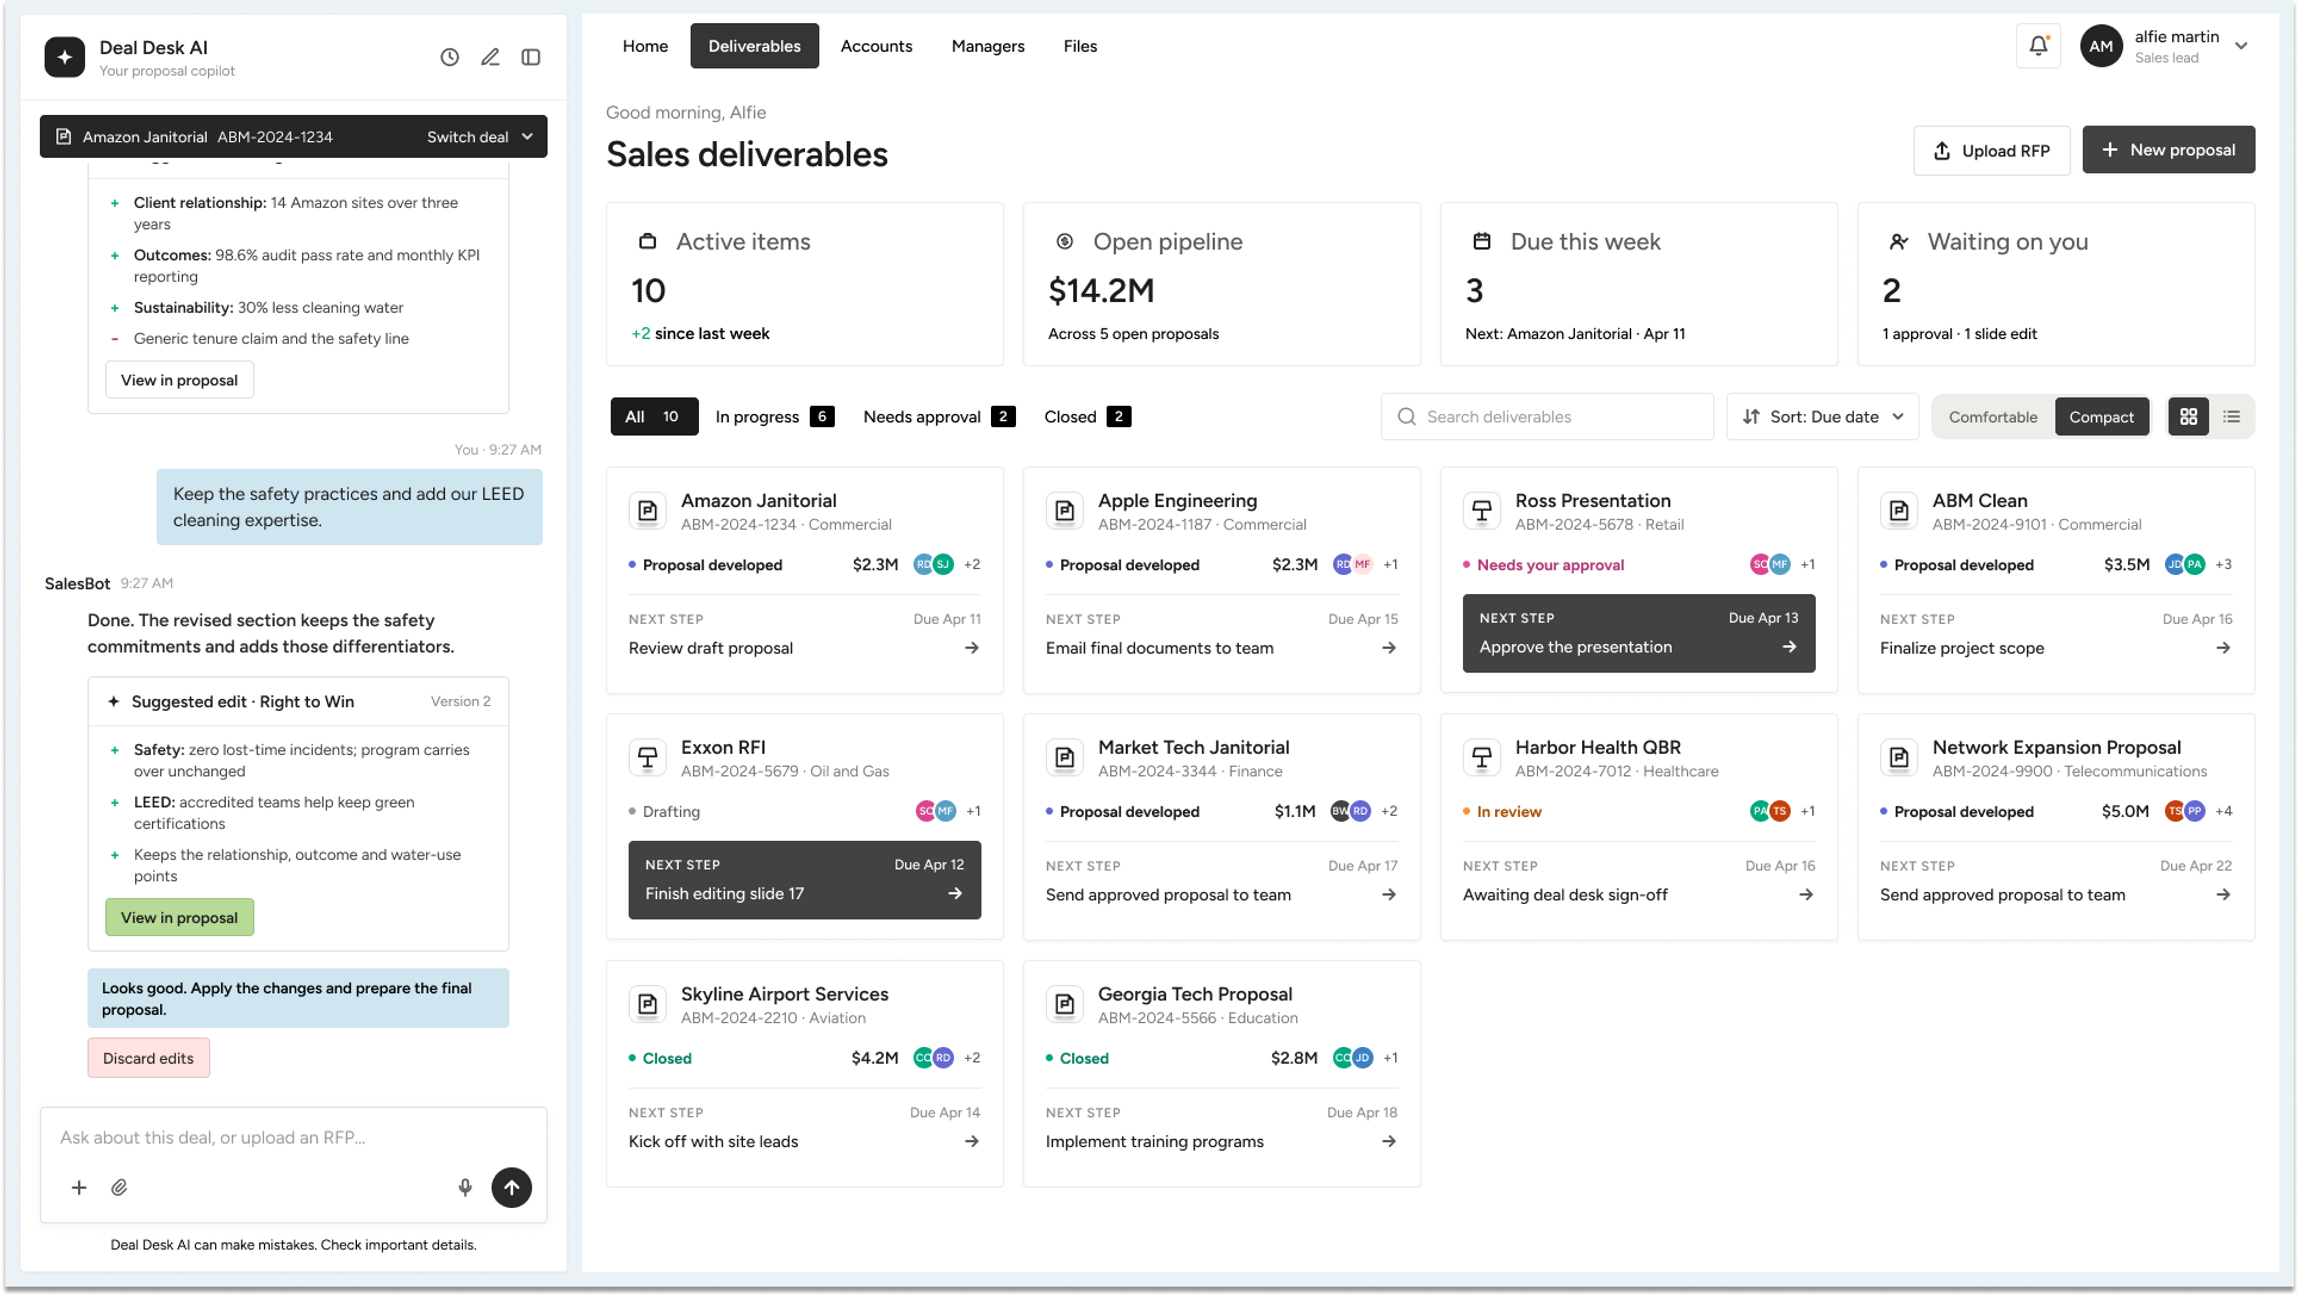
Task: Click the Upload RFP button
Action: click(x=1991, y=150)
